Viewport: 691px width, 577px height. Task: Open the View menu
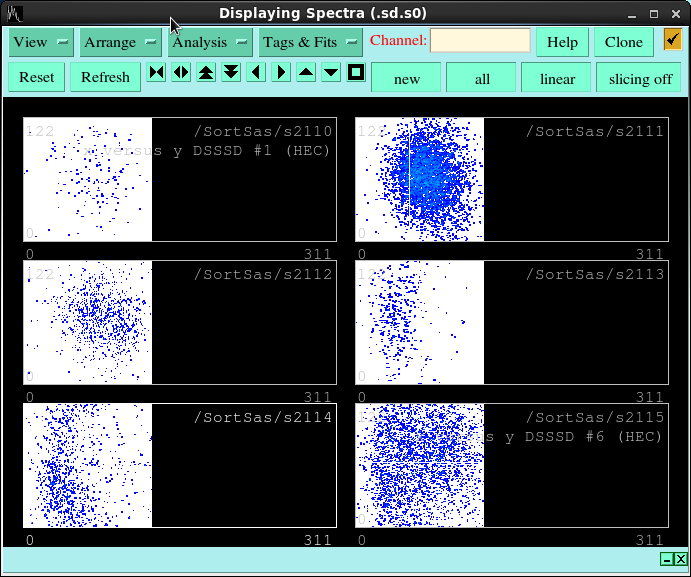(x=41, y=42)
